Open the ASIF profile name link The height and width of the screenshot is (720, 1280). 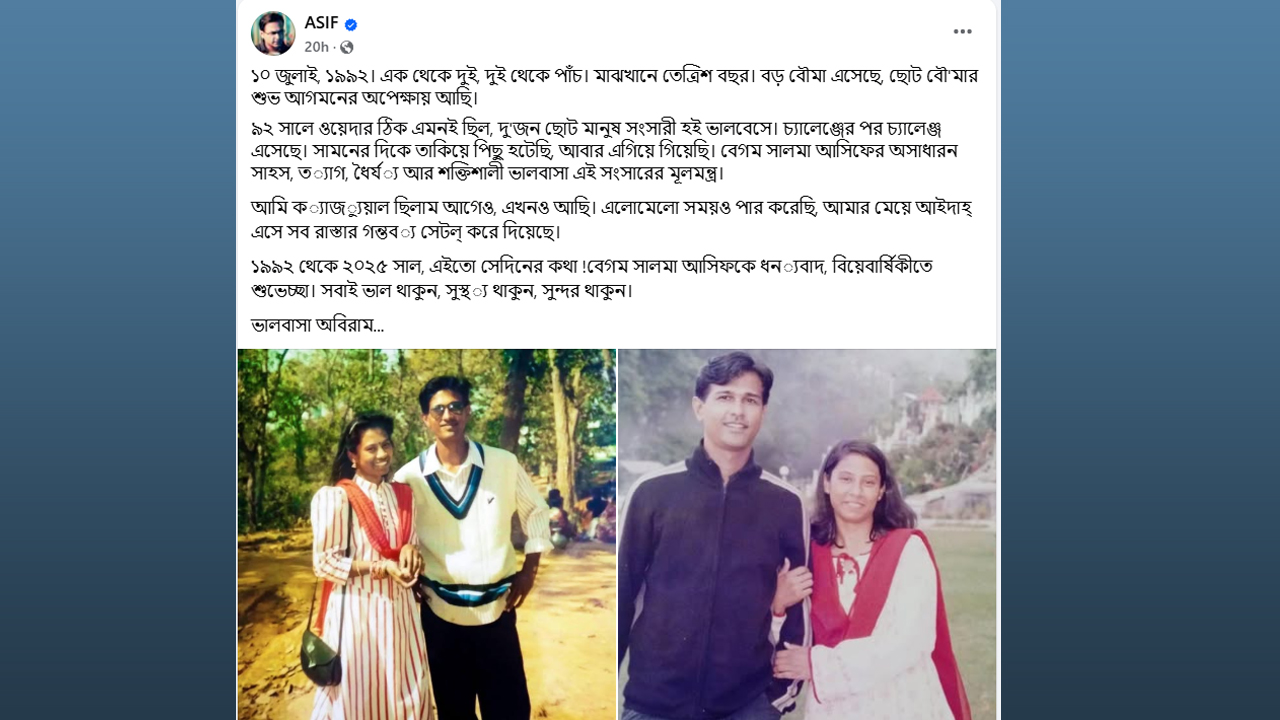[x=321, y=23]
